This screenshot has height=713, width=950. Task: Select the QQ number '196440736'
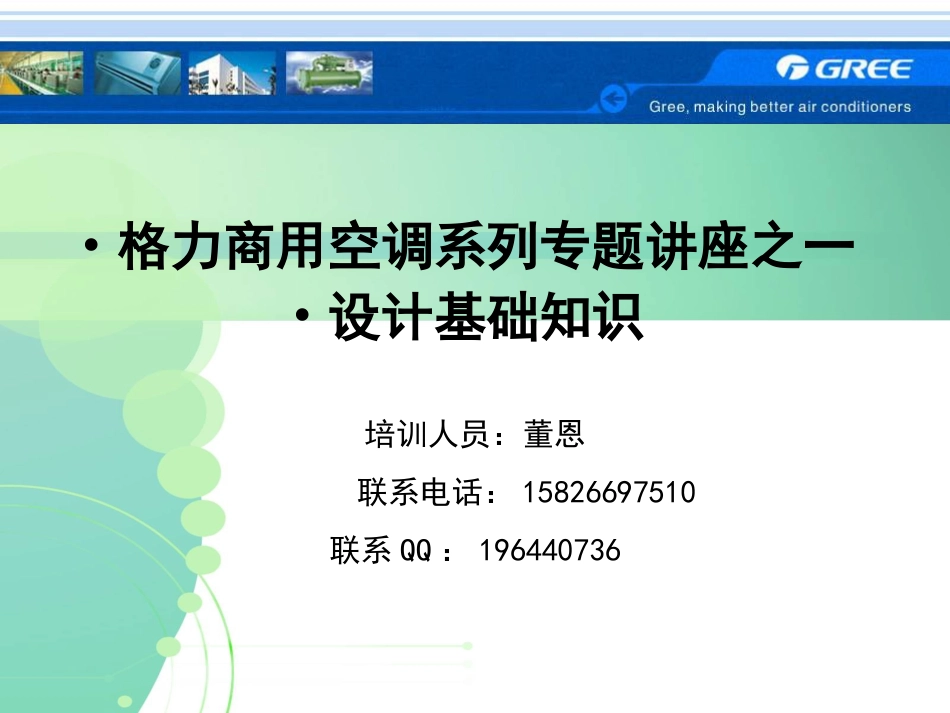(550, 551)
